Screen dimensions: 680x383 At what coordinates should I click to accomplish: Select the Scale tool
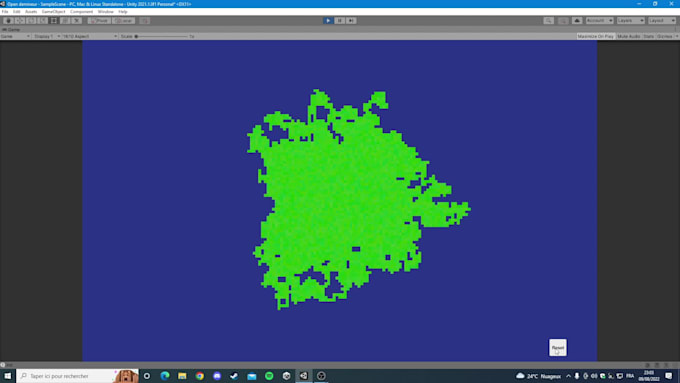point(42,20)
